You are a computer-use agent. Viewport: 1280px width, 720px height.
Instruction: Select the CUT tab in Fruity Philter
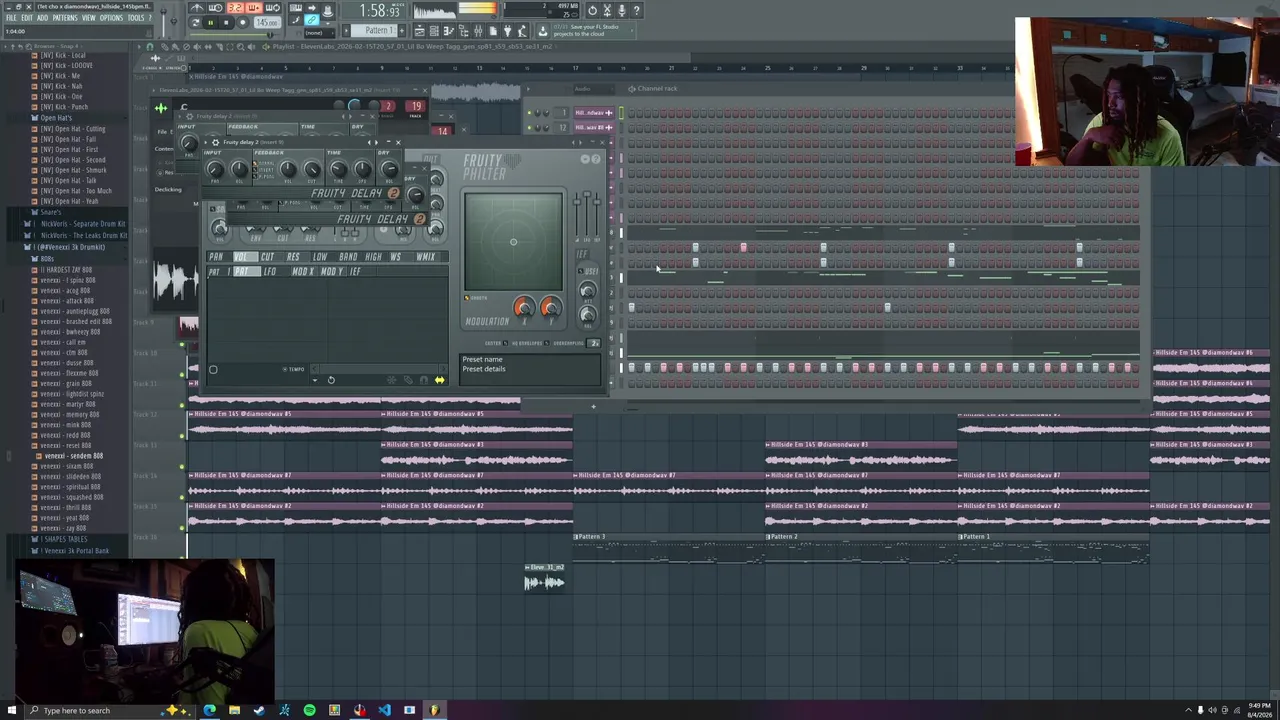(x=267, y=256)
